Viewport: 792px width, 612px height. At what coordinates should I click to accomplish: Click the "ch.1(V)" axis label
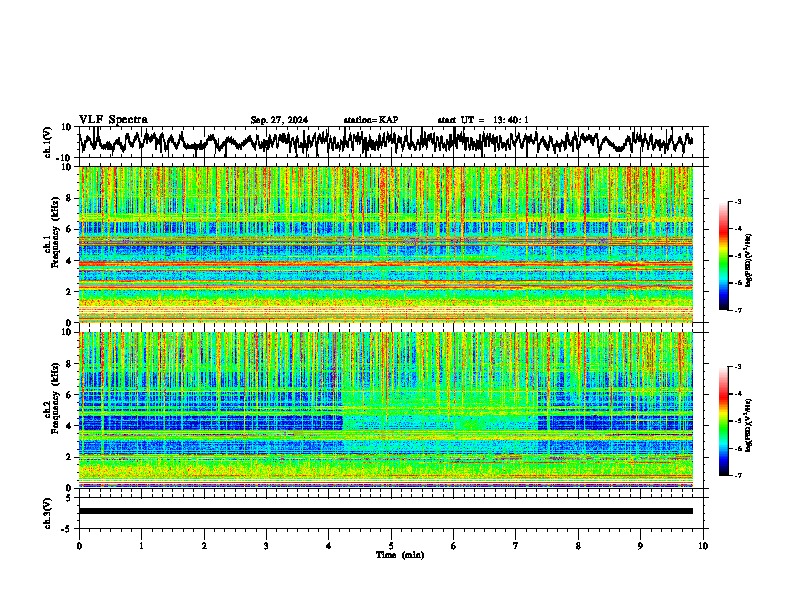48,142
